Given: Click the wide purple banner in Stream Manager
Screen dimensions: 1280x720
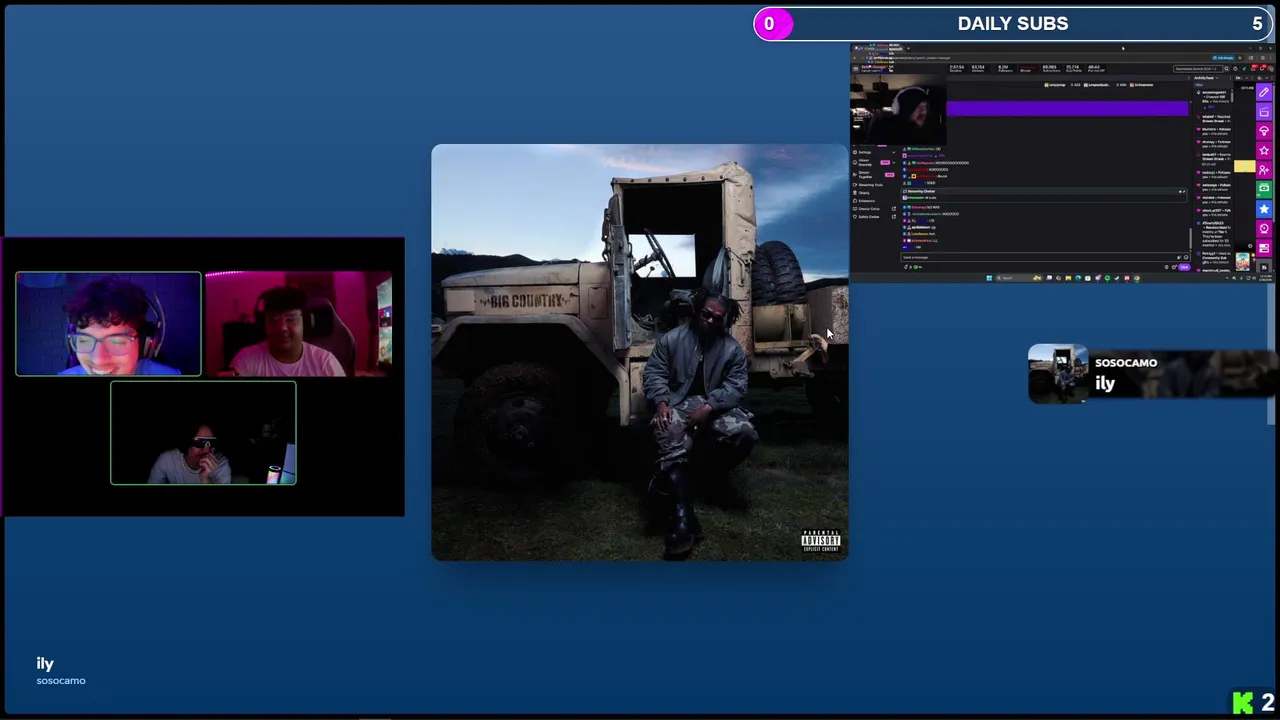Looking at the screenshot, I should [x=1067, y=108].
